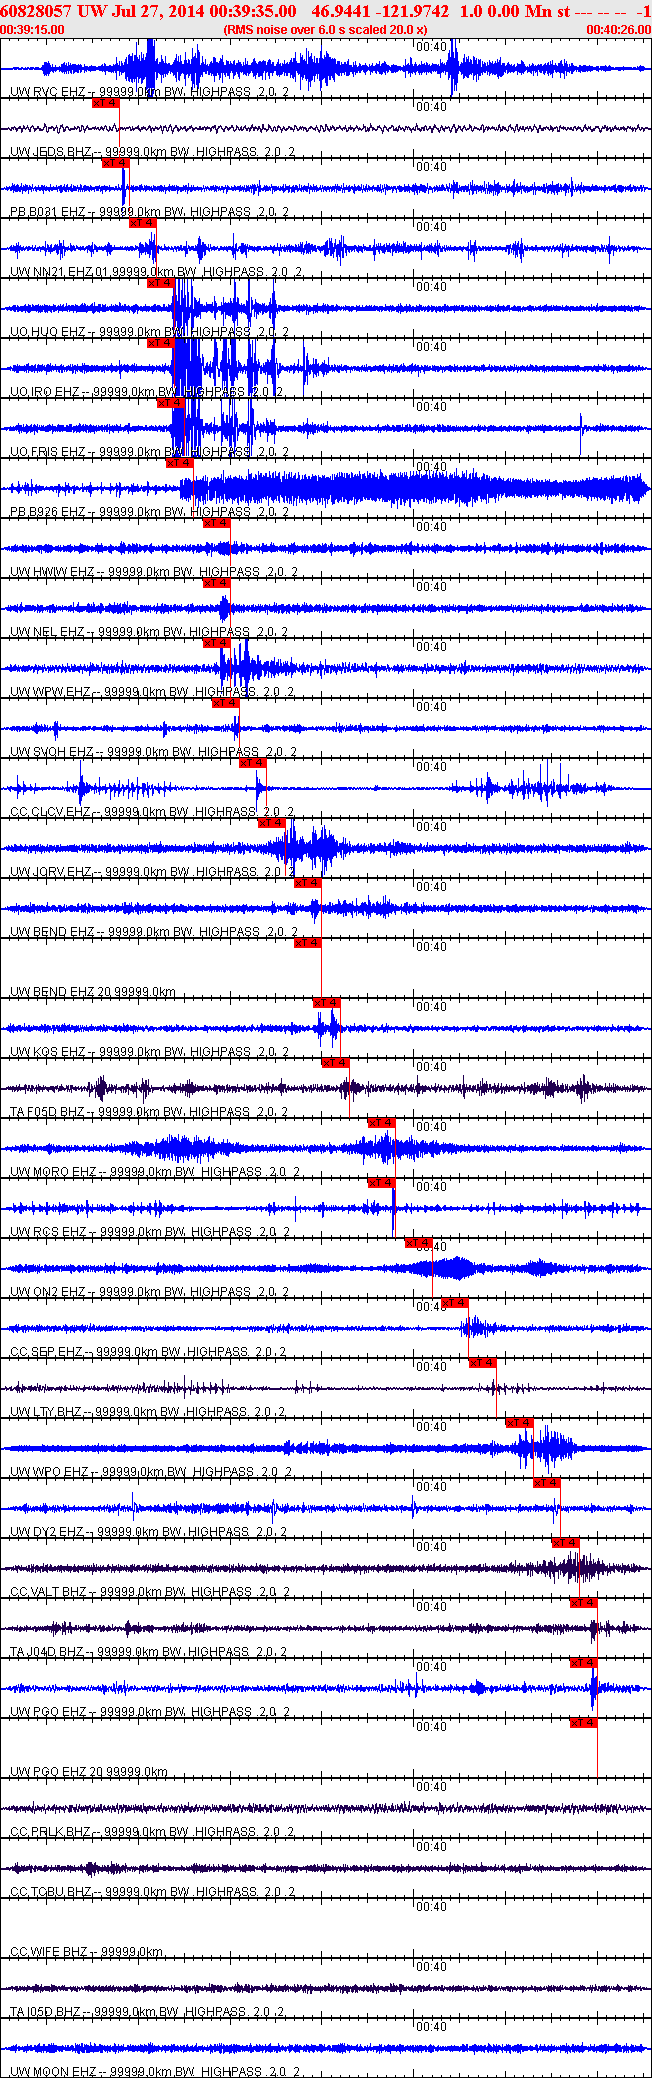The image size is (652, 2078).
Task: Select the red pick marker on SEP trace
Action: (455, 1303)
